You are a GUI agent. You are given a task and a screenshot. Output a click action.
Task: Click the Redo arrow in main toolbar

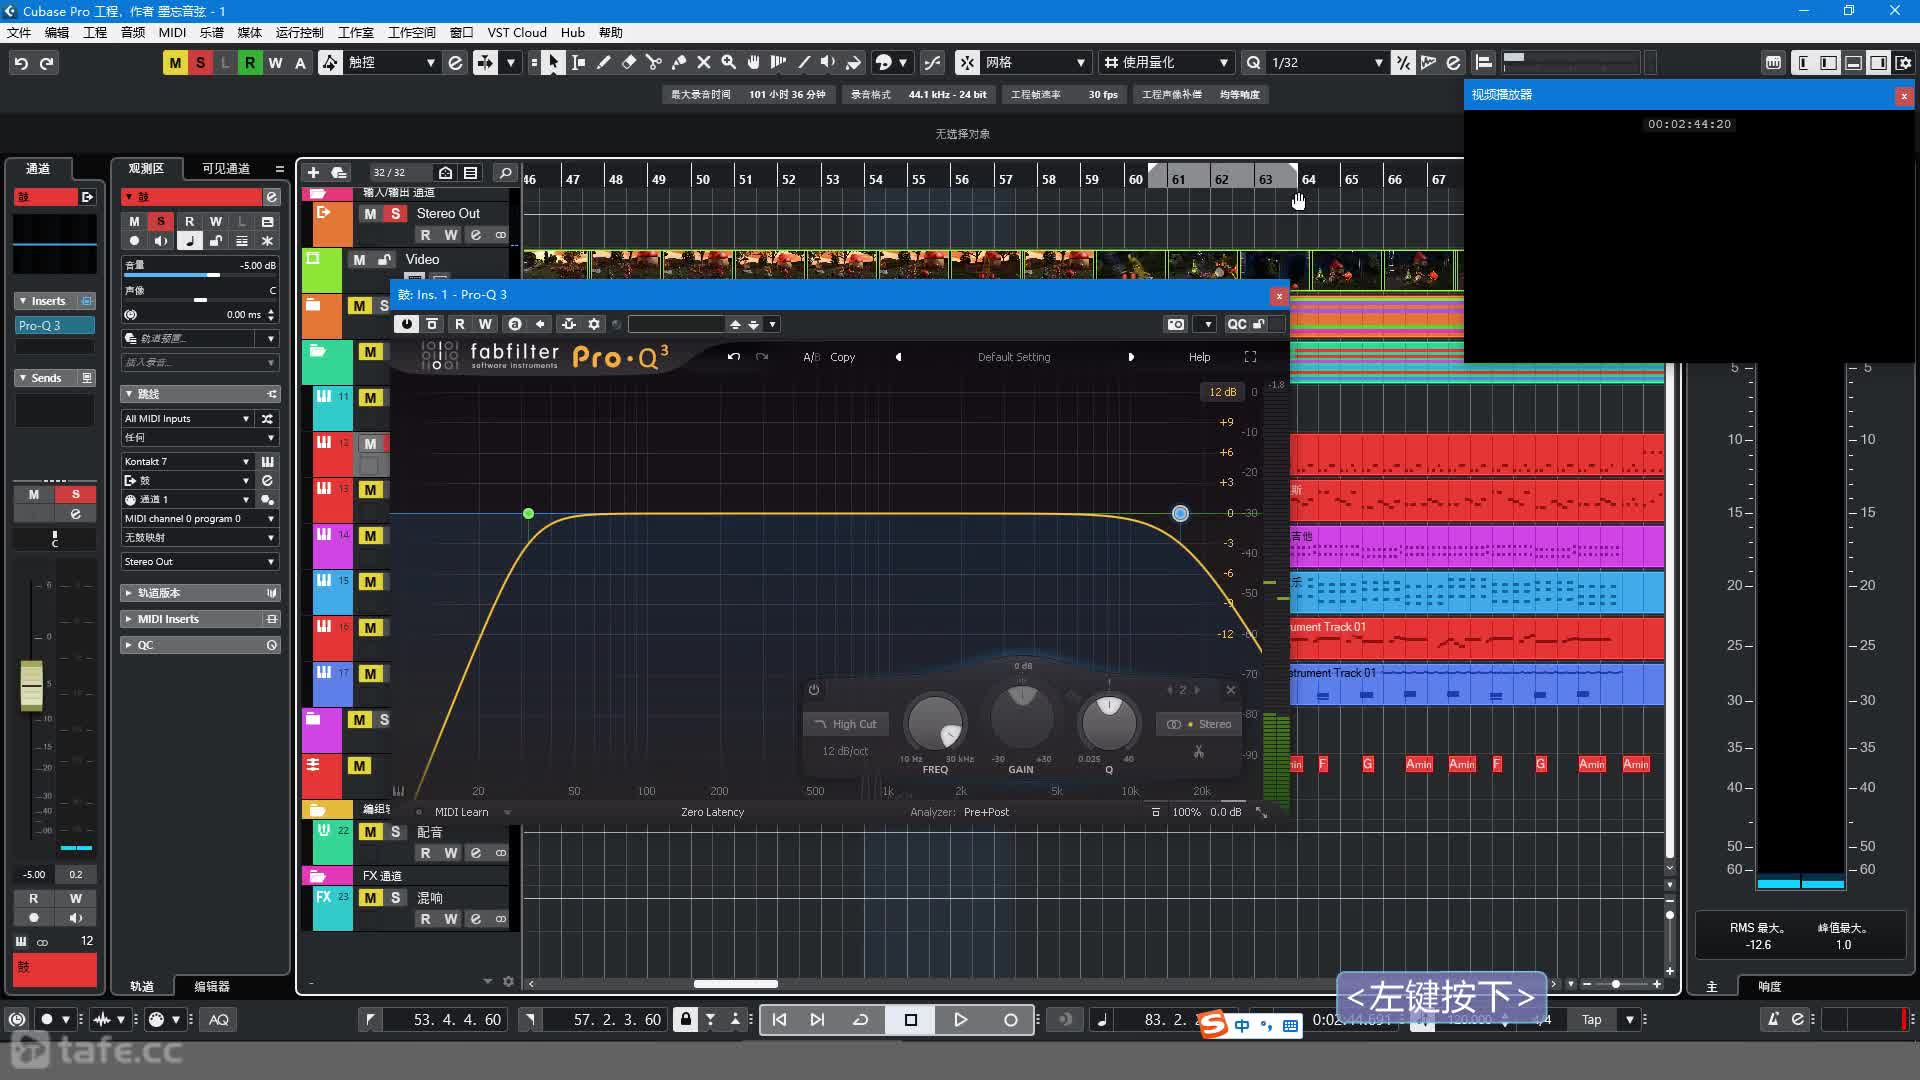coord(46,62)
